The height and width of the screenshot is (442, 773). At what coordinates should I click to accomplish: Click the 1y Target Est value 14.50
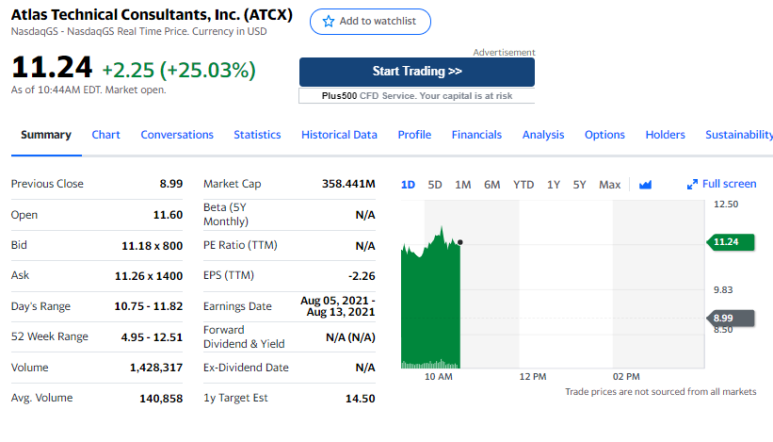(x=360, y=398)
